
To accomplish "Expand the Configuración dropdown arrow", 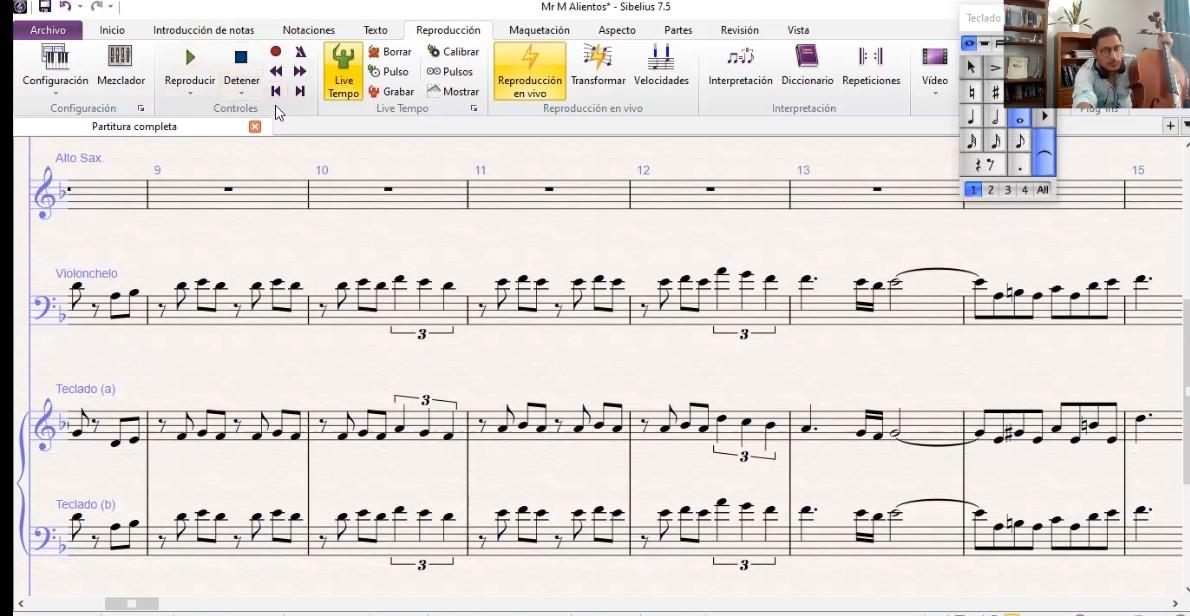I will click(55, 94).
